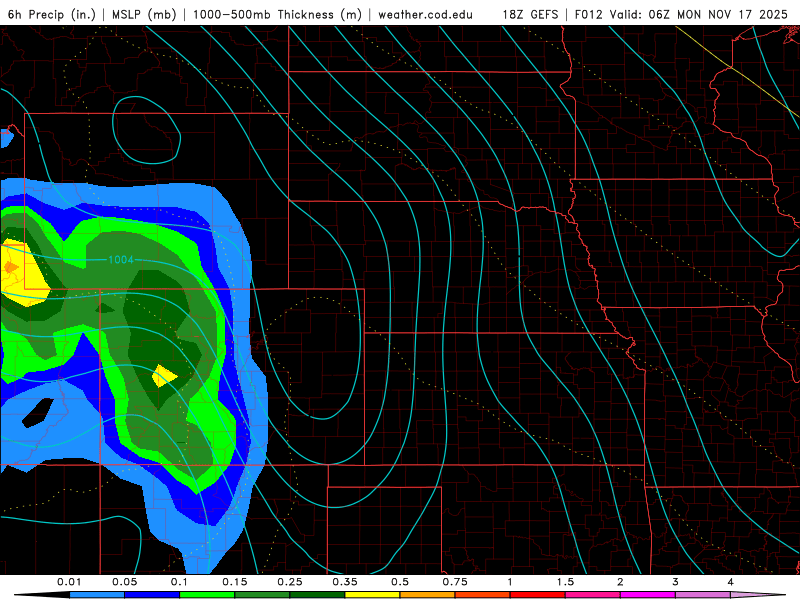Select the light blue 0.01 legend swatch
Image resolution: width=800 pixels, height=600 pixels.
coord(97,595)
